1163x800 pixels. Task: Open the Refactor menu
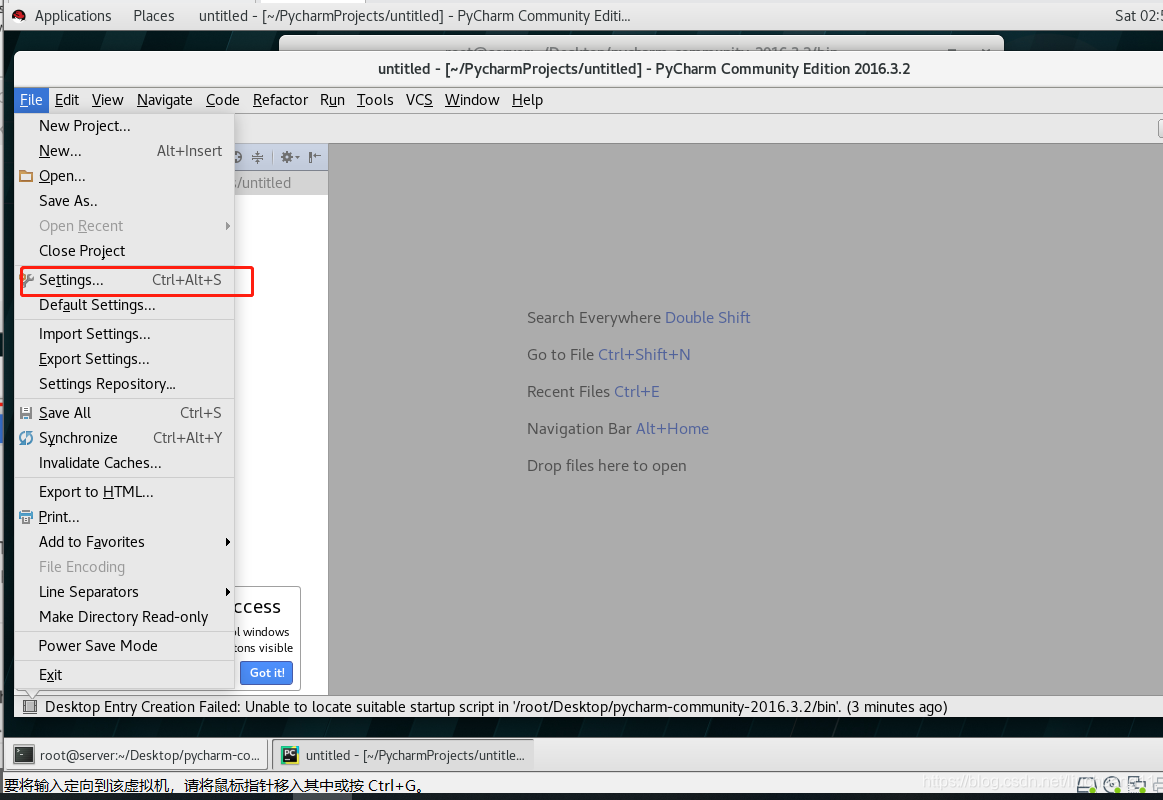[x=280, y=100]
